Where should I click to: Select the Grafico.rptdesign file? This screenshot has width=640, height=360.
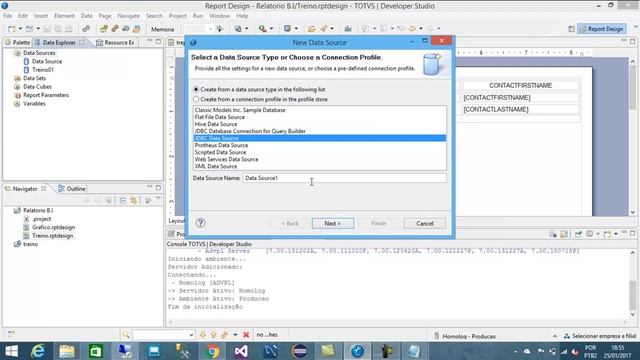coord(53,227)
